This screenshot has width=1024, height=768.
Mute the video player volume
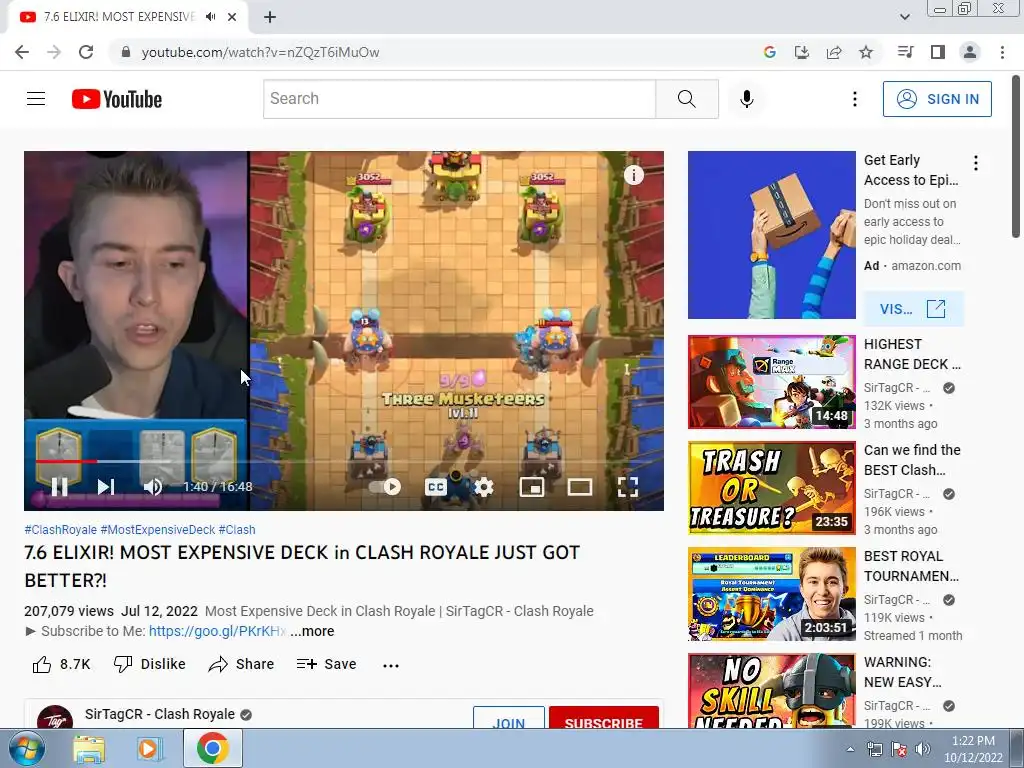[153, 487]
